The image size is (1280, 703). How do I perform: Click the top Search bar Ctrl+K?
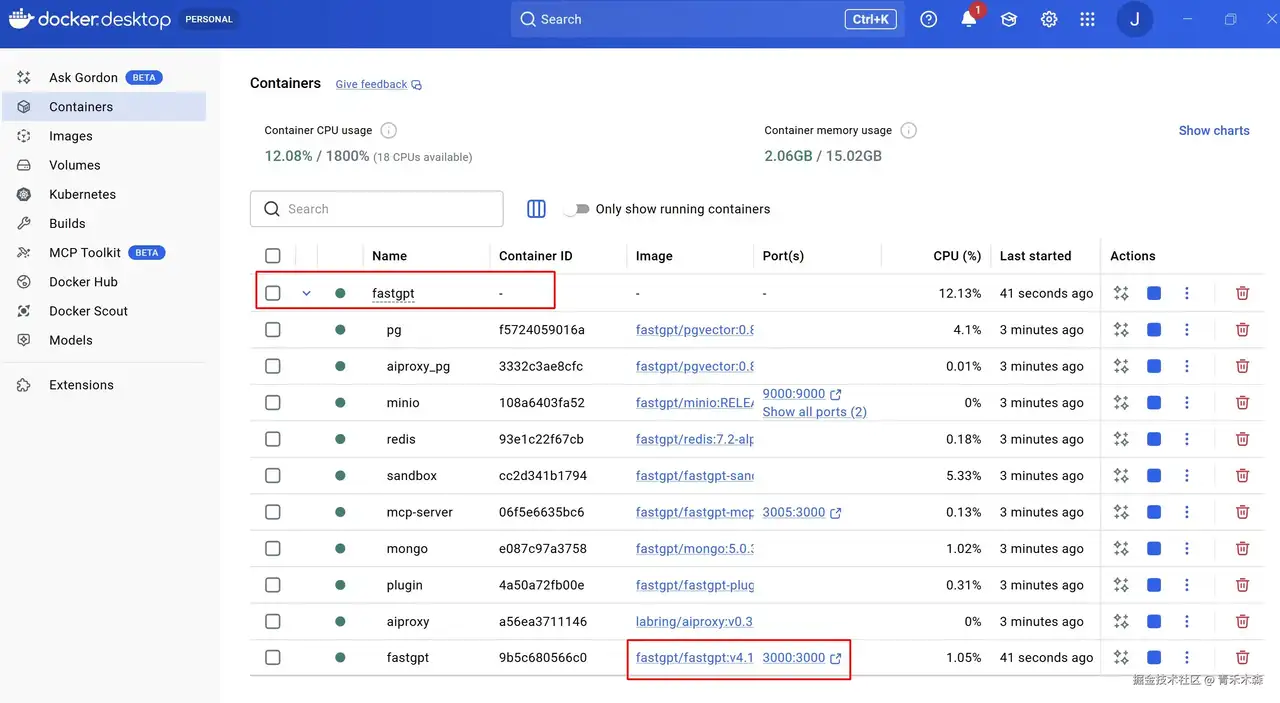point(708,19)
